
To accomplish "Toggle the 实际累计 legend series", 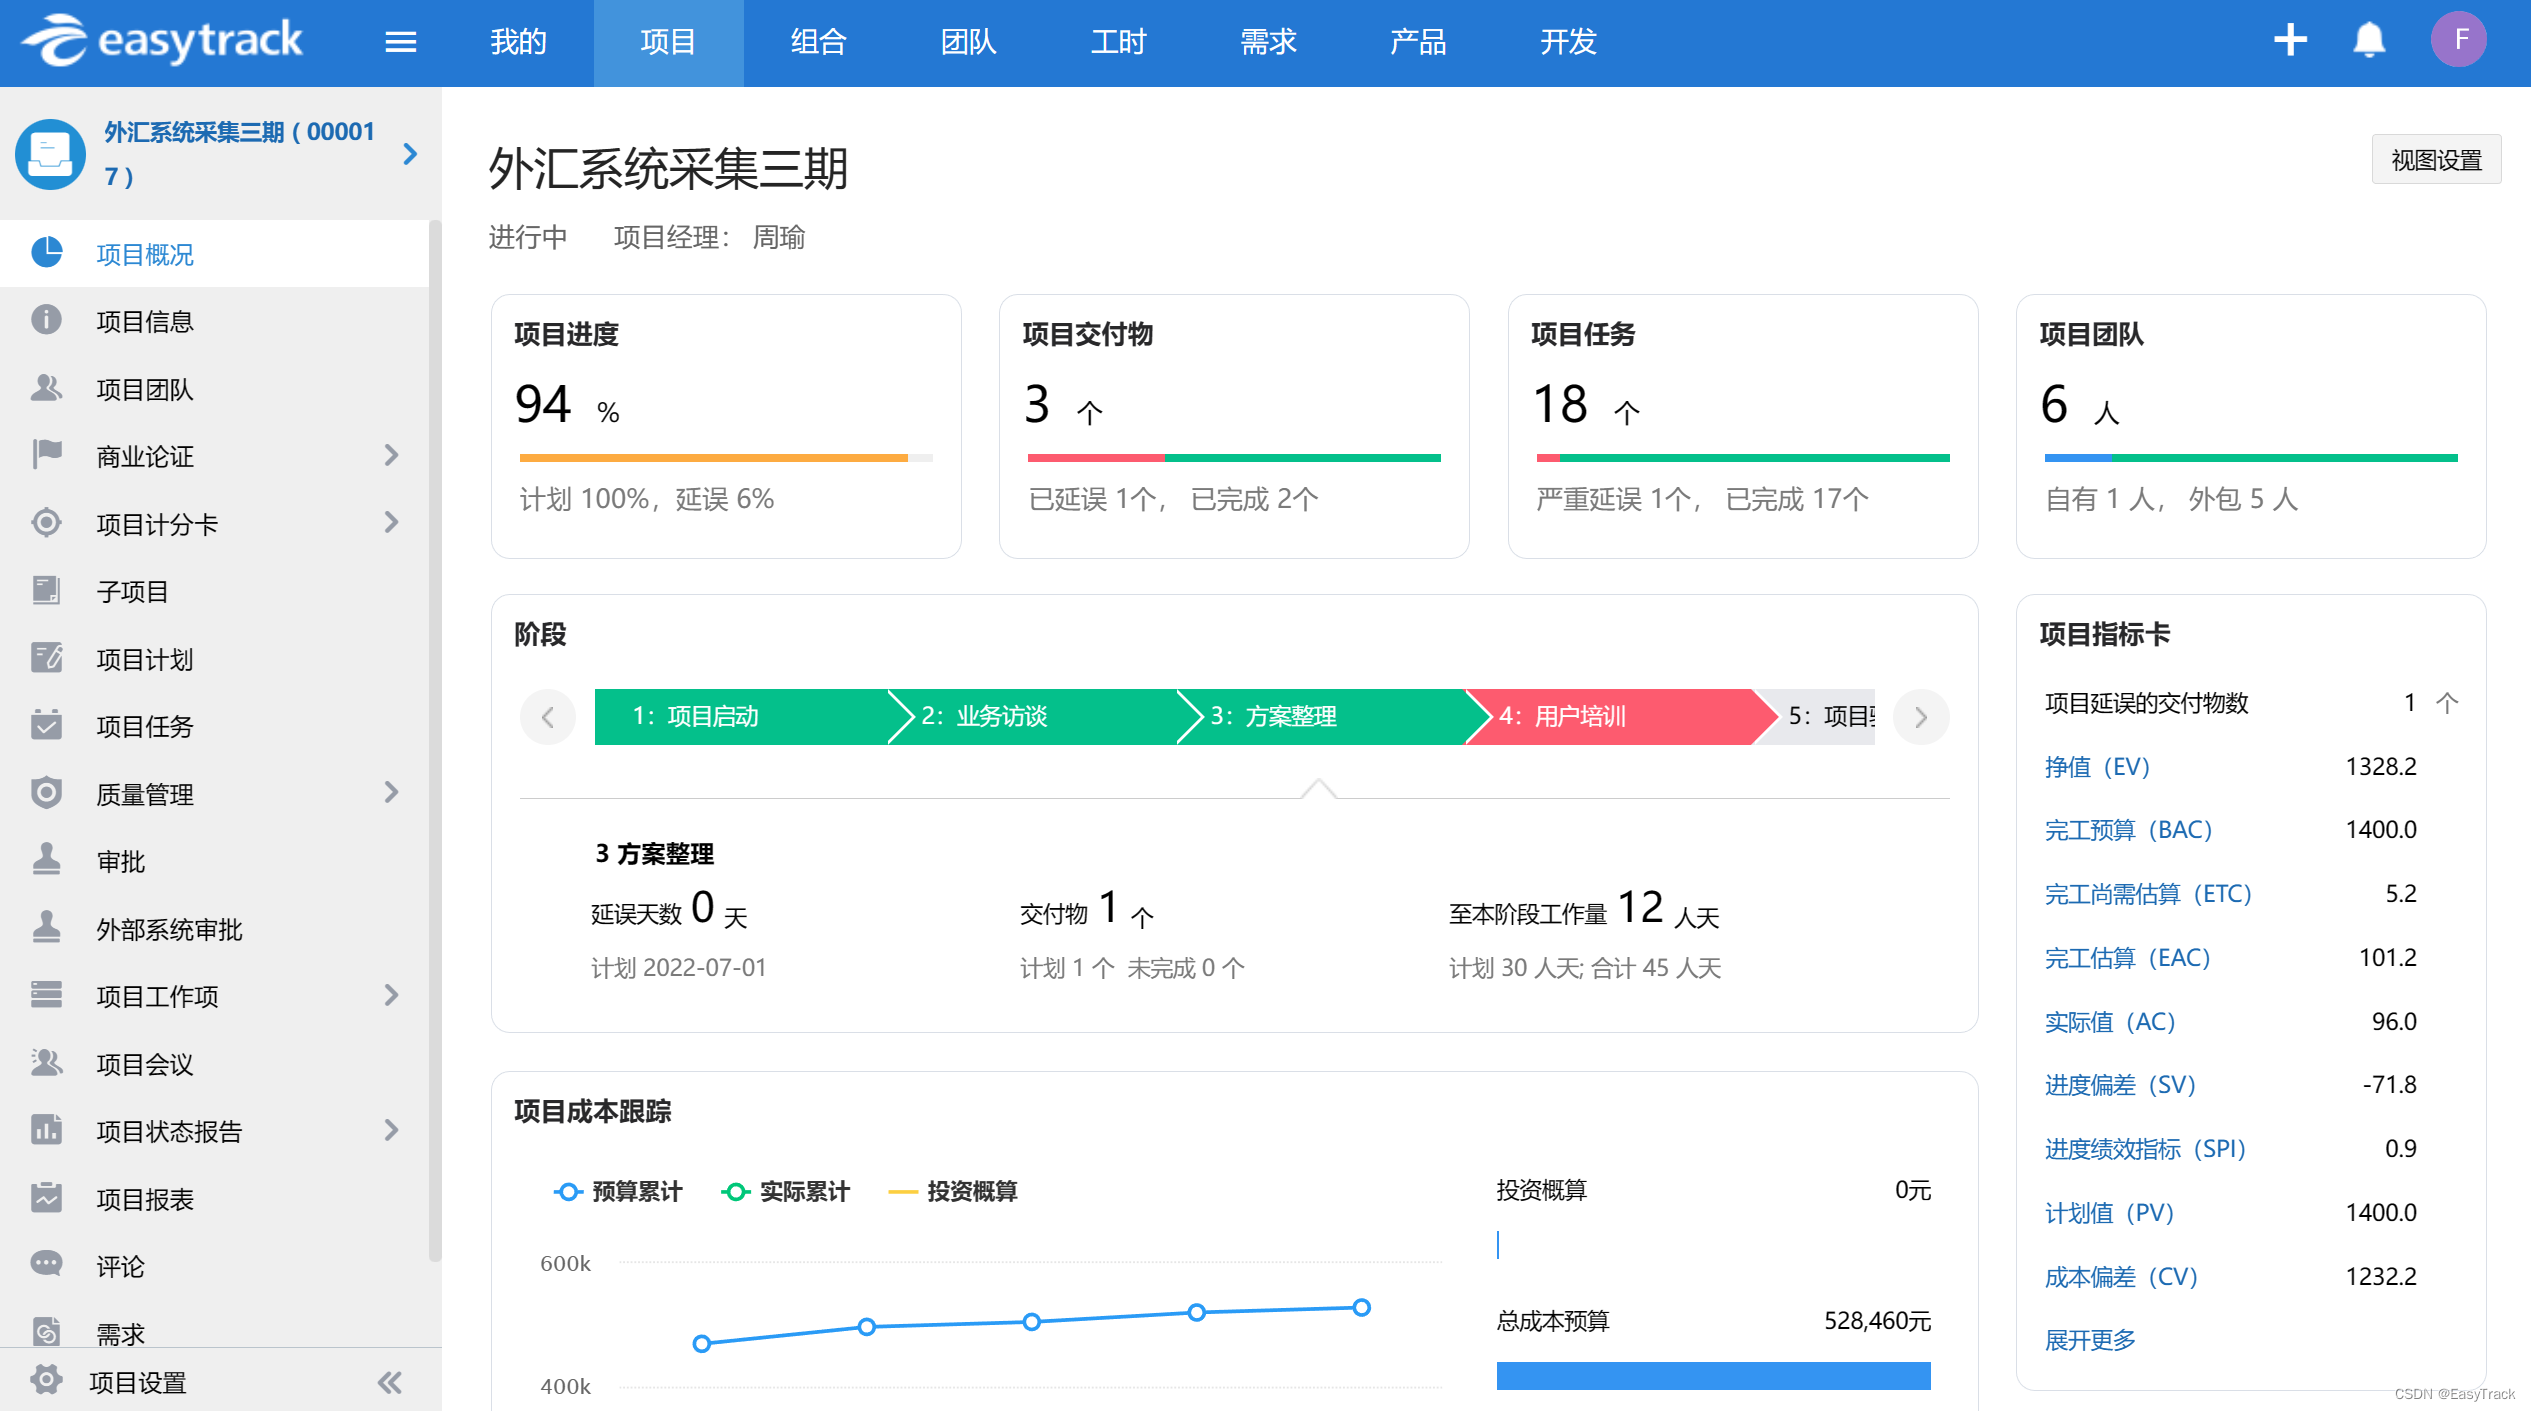I will [786, 1191].
